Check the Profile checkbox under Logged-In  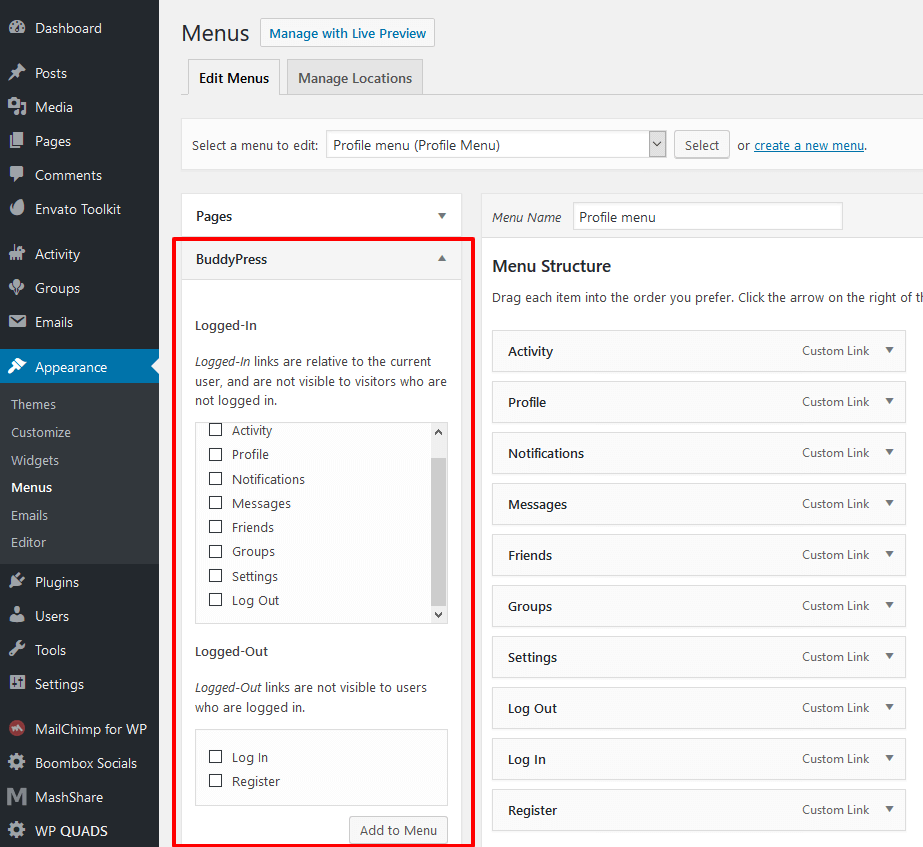click(x=215, y=454)
